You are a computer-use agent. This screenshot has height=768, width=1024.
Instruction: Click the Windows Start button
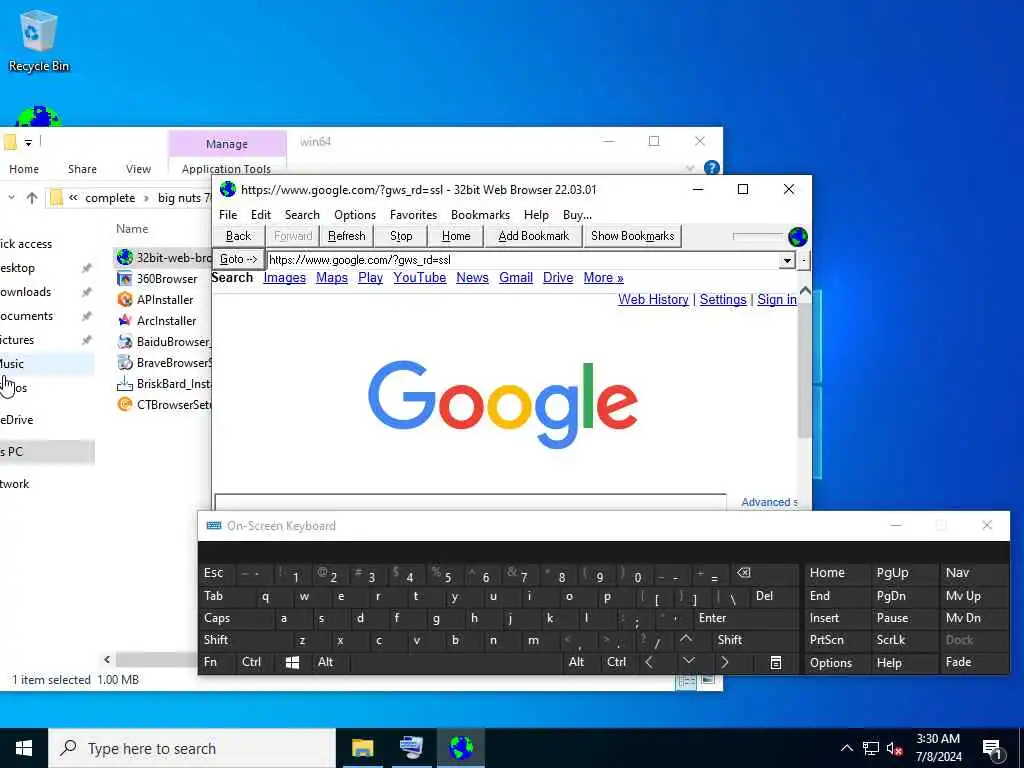click(x=24, y=748)
